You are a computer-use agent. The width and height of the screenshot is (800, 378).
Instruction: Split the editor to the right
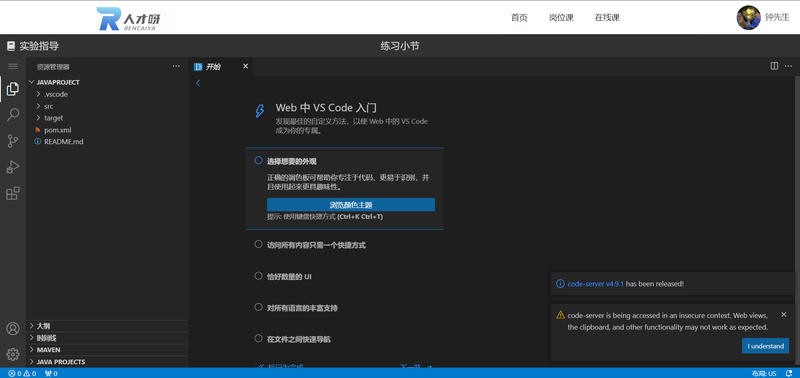click(x=774, y=66)
